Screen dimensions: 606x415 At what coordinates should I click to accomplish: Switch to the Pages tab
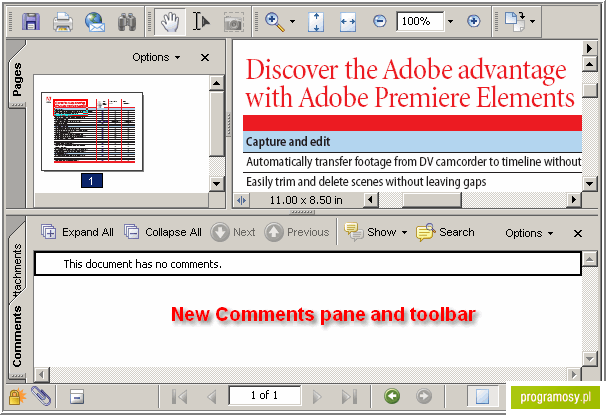[x=17, y=79]
